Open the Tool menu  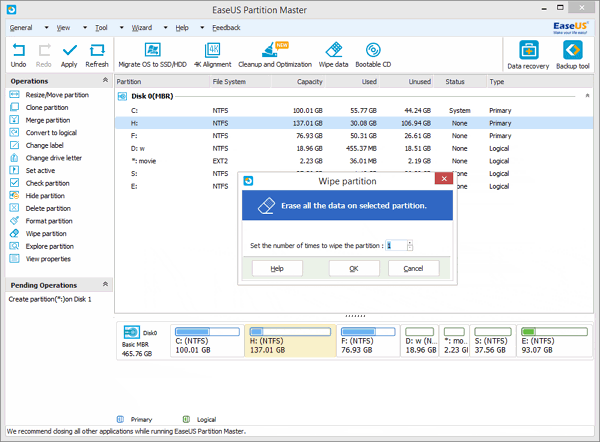pos(101,28)
